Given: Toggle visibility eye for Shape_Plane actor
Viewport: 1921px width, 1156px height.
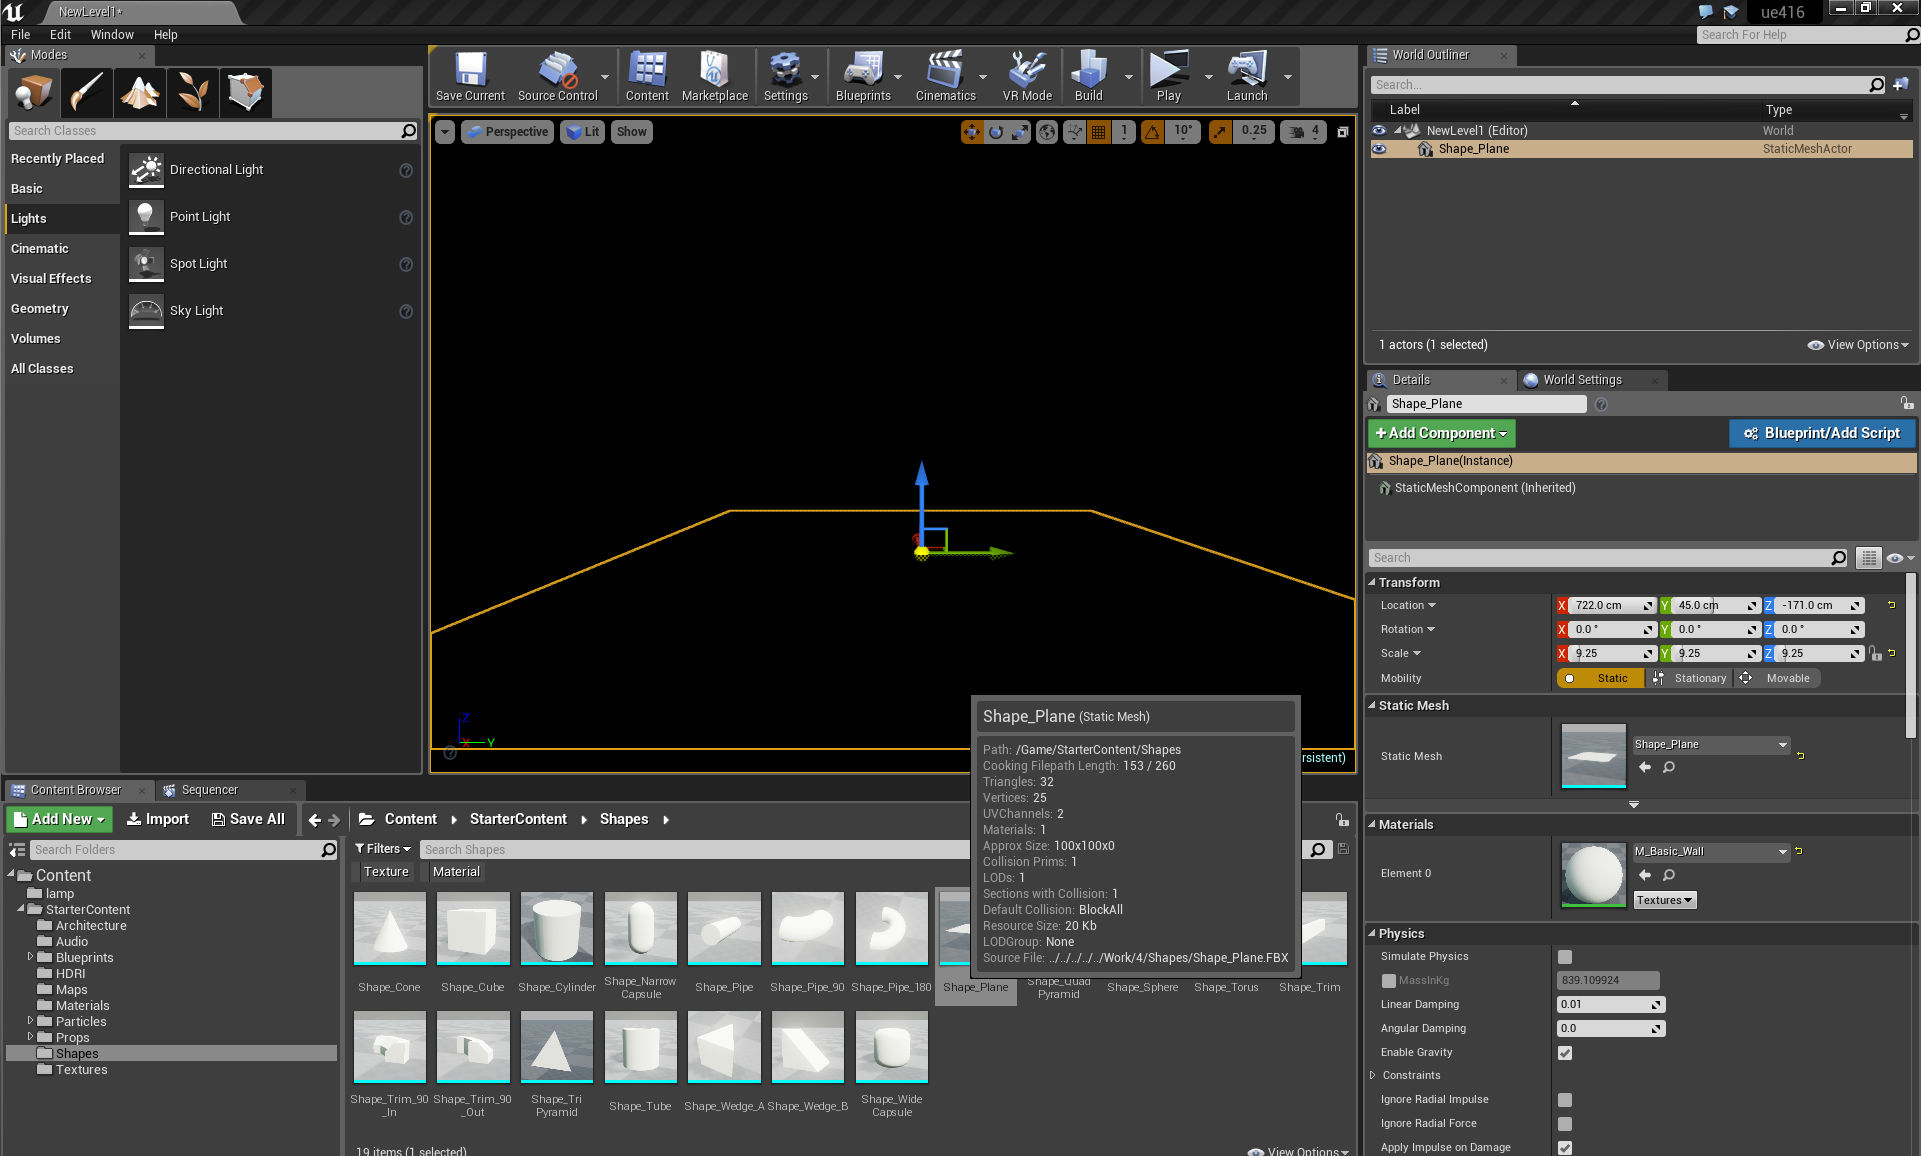Looking at the screenshot, I should (x=1379, y=149).
